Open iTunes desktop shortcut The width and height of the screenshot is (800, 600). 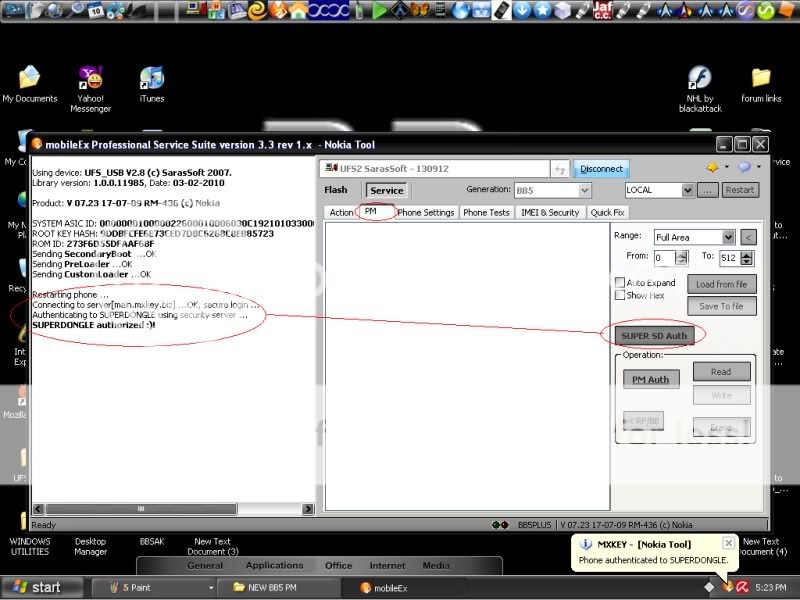[152, 85]
